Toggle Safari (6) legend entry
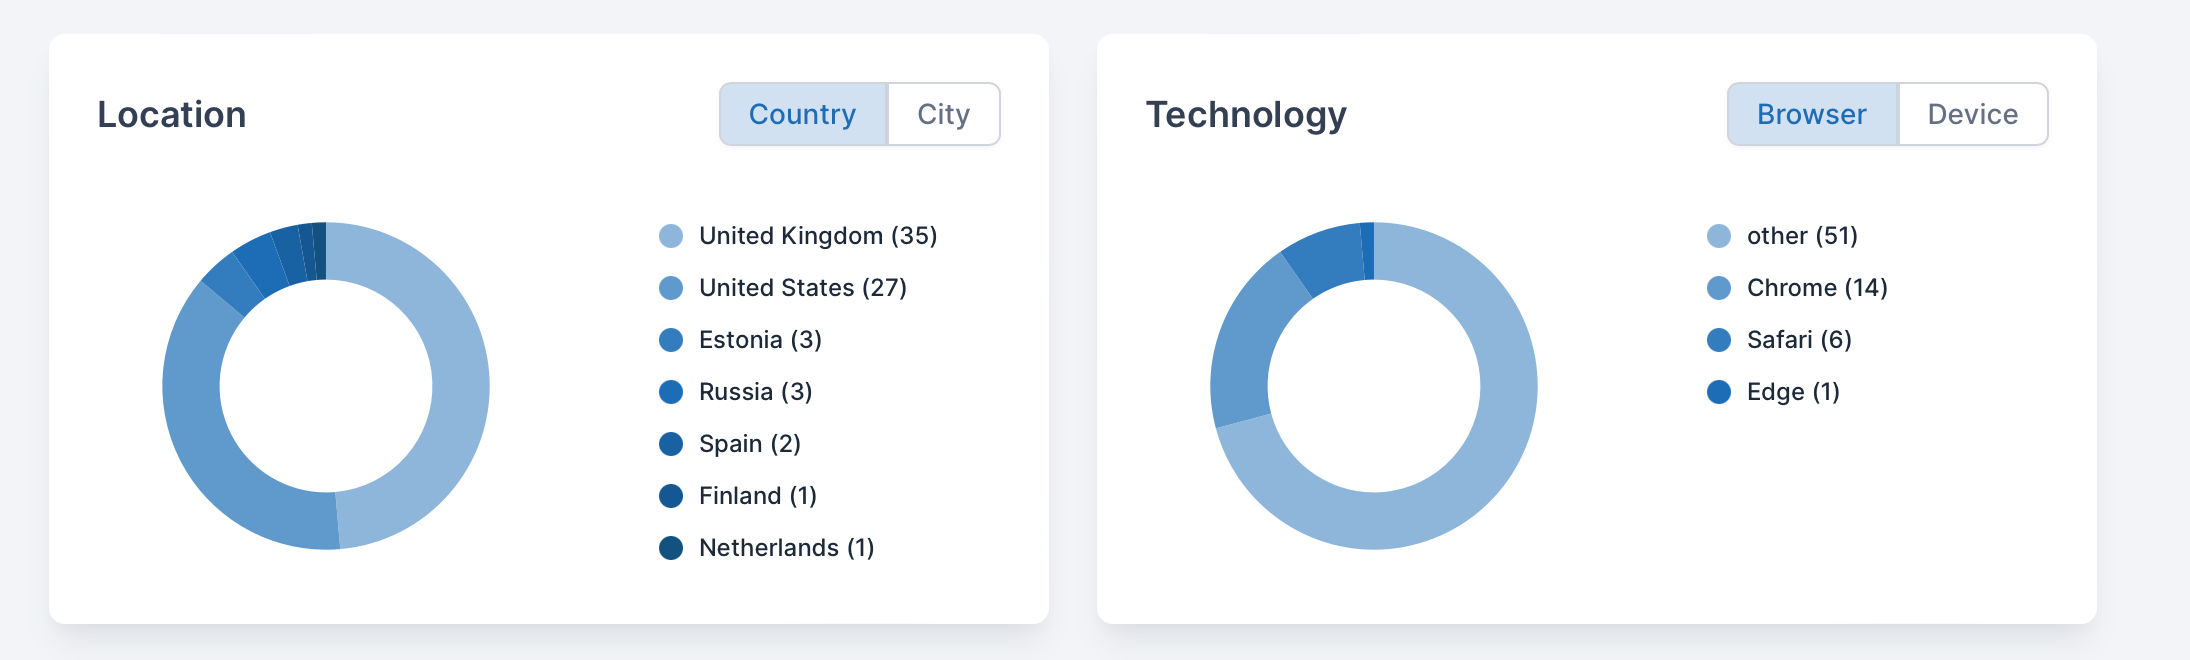The height and width of the screenshot is (660, 2190). [1798, 340]
